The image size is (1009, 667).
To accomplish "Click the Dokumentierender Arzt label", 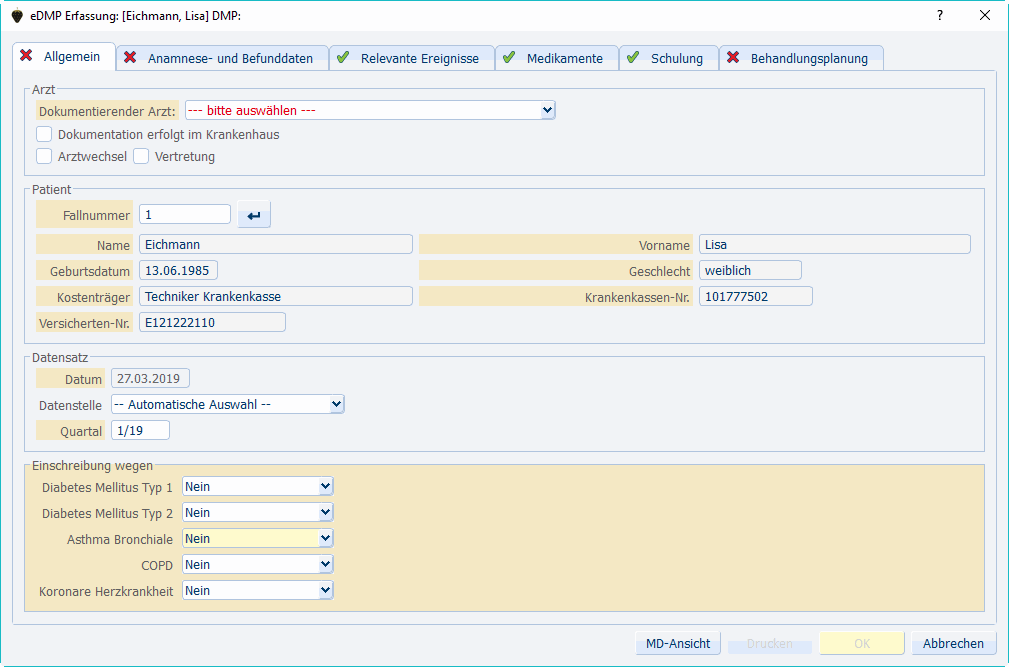I will click(x=107, y=111).
